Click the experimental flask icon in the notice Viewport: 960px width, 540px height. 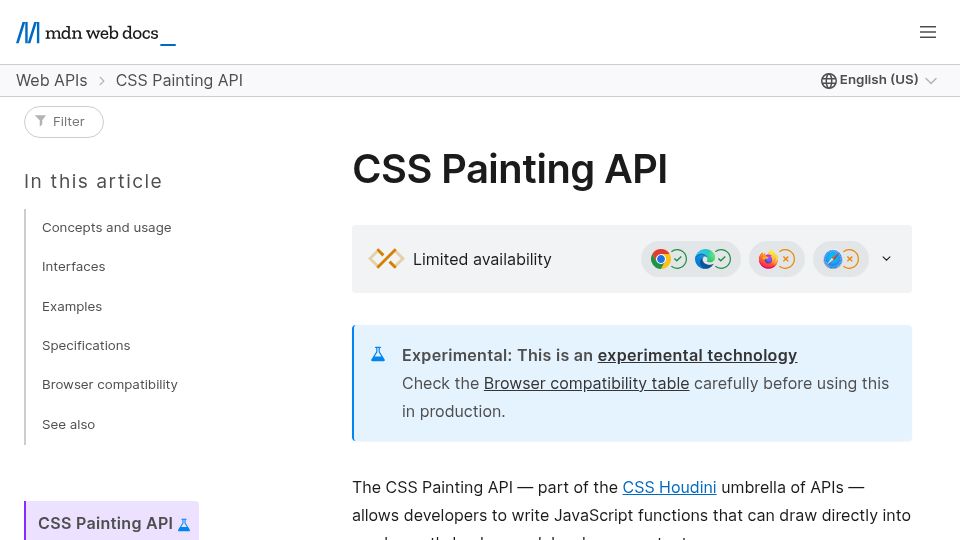(378, 354)
